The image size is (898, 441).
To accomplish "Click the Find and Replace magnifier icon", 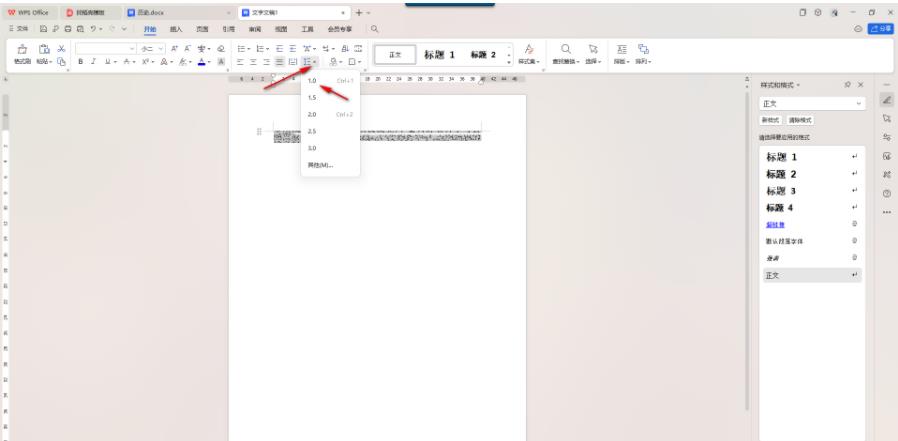I will 566,49.
